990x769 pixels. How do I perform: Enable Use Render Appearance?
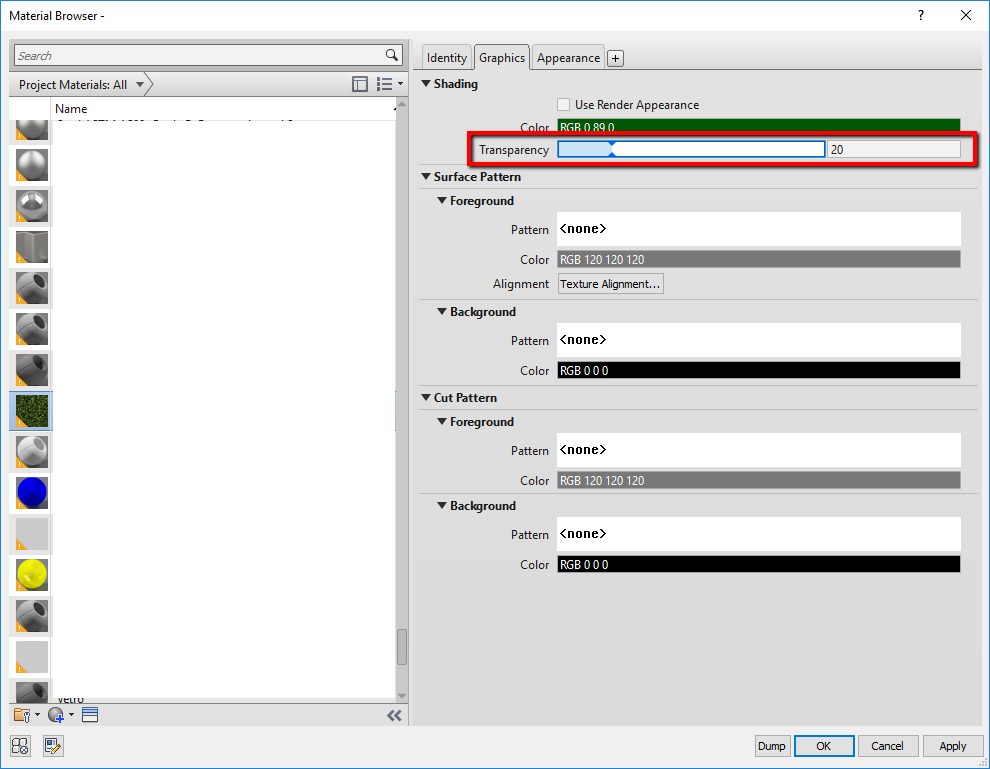coord(563,104)
